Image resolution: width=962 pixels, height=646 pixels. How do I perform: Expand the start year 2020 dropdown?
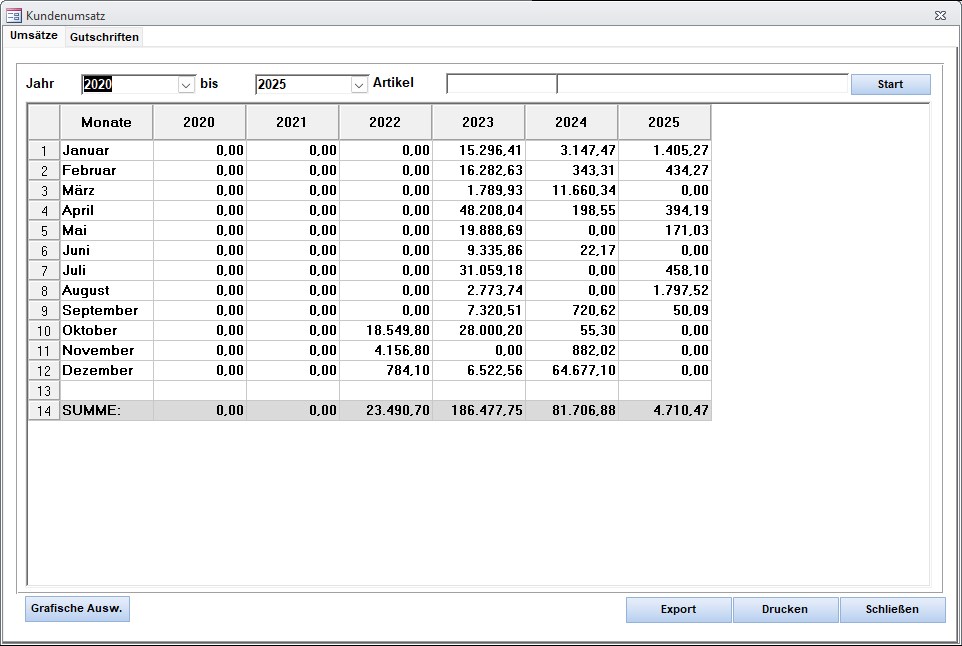click(186, 85)
